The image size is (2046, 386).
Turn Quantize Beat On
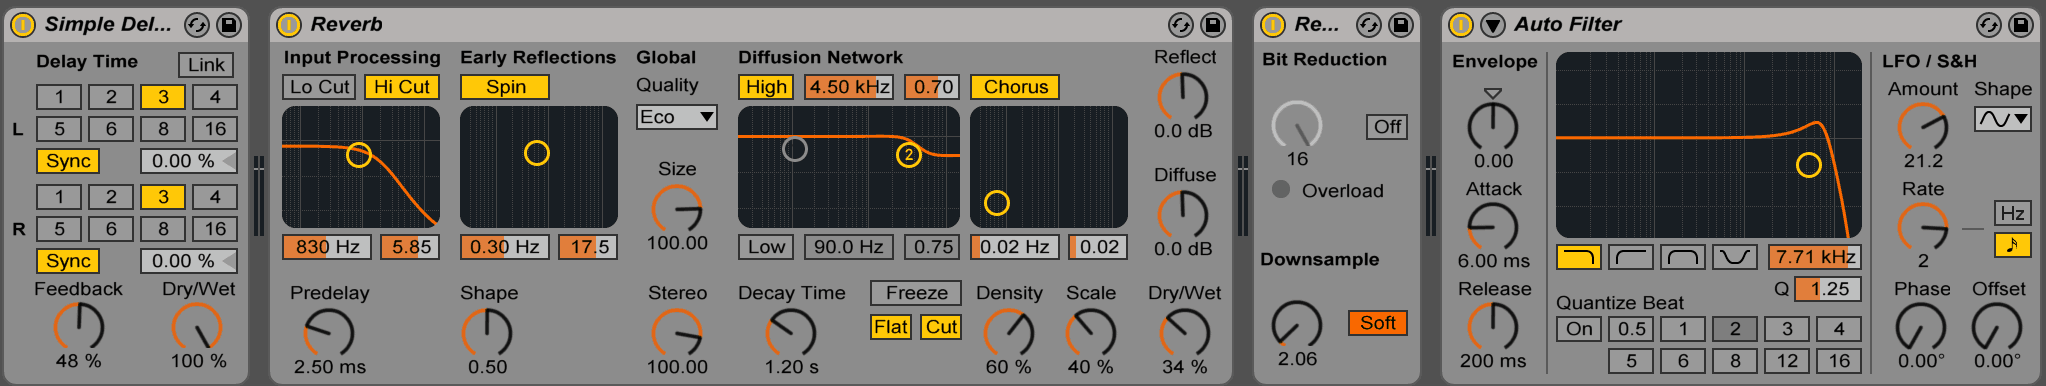1579,329
